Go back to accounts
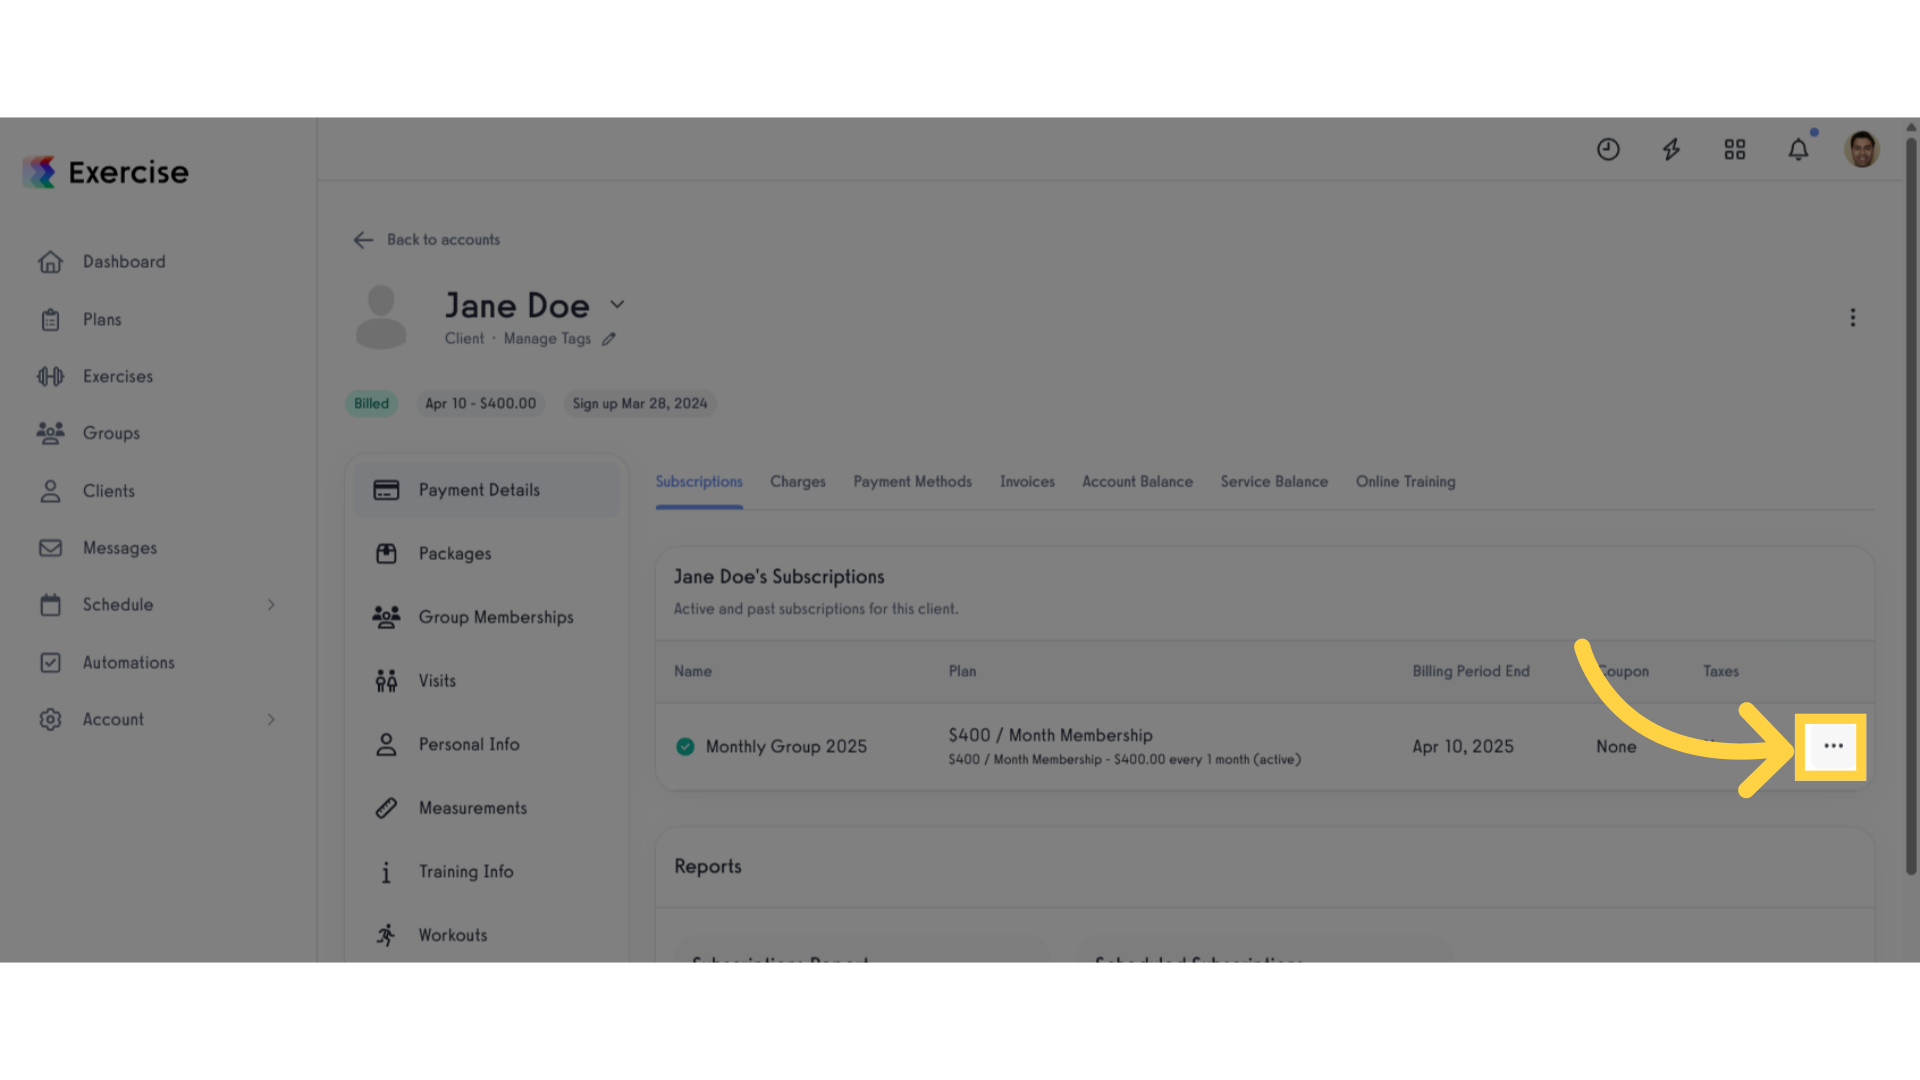 426,240
